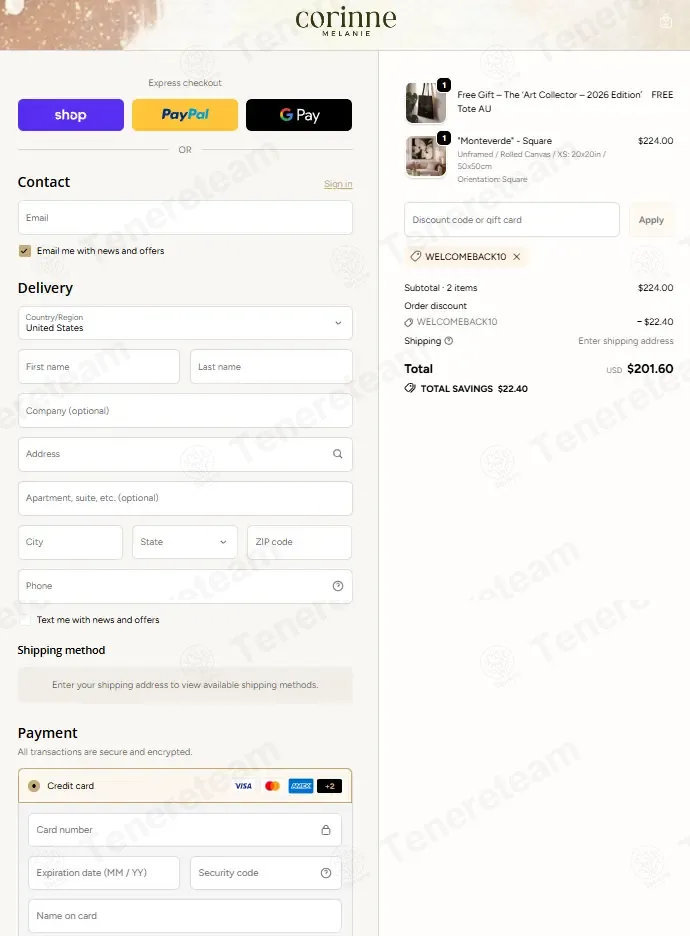This screenshot has height=936, width=690.
Task: Click the Sign in link
Action: pos(338,184)
